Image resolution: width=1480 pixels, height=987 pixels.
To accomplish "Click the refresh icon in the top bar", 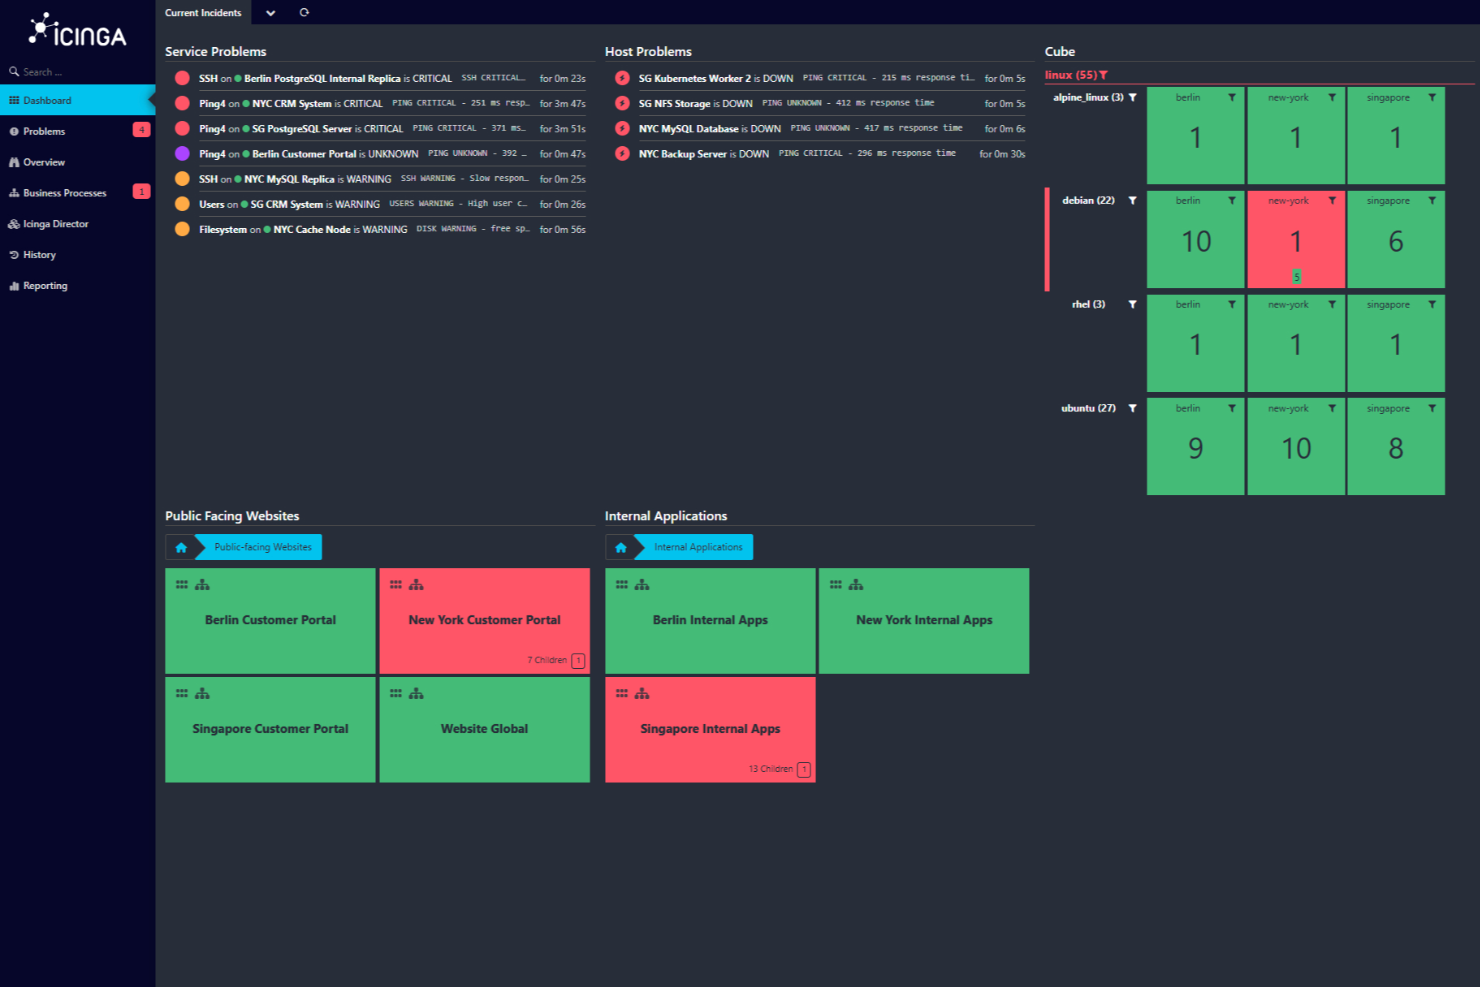I will (304, 12).
